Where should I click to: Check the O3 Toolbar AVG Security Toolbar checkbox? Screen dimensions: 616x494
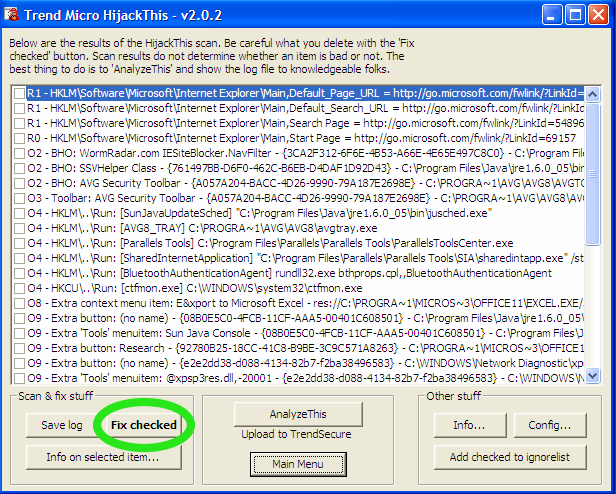19,198
